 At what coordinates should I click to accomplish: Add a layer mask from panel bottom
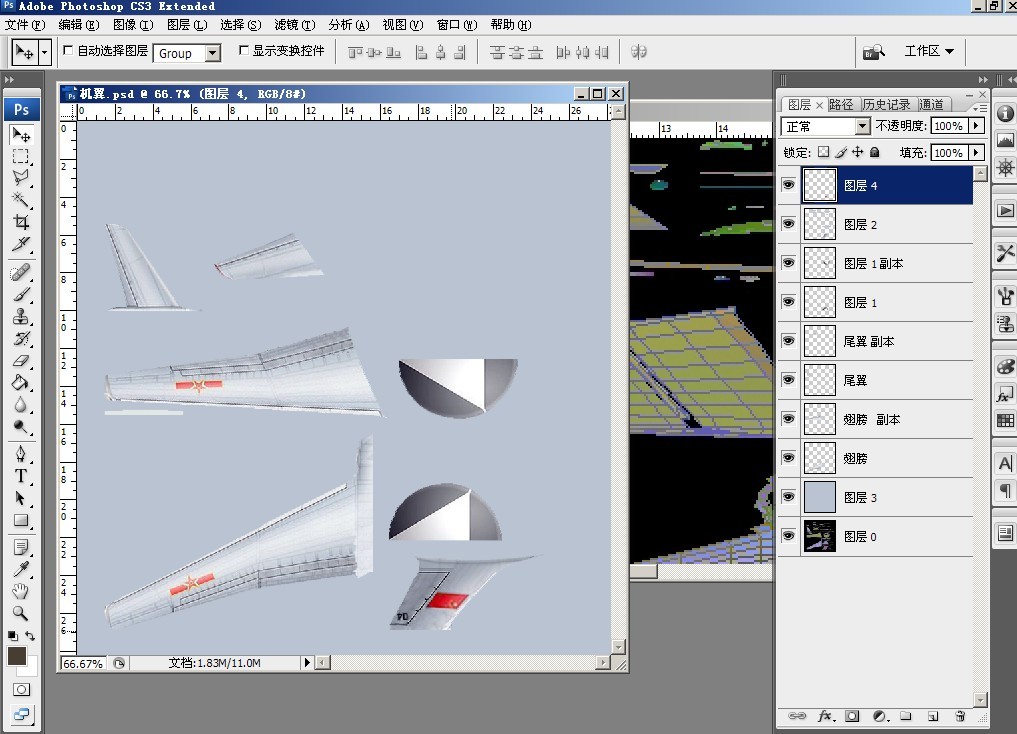[852, 716]
